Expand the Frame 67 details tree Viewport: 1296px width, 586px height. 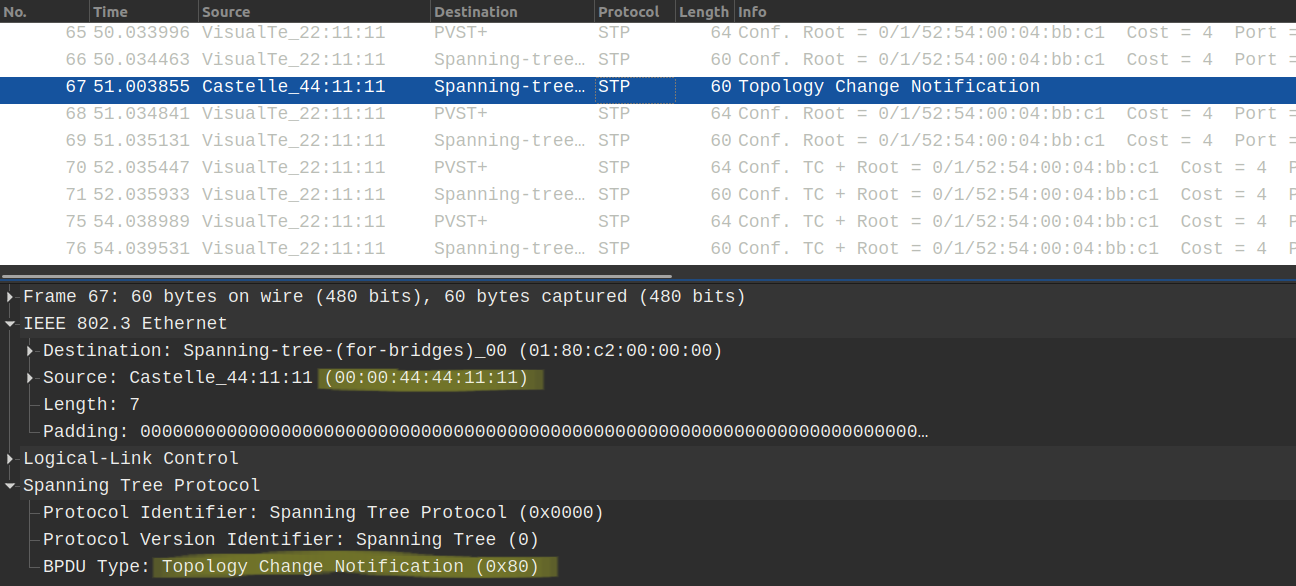tap(11, 297)
